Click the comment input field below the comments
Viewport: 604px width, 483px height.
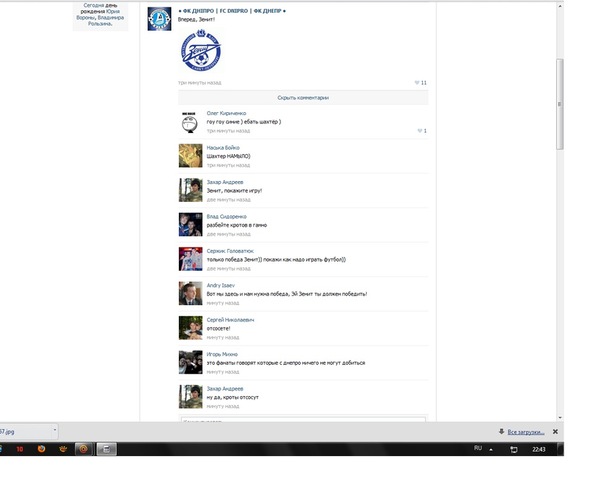click(303, 420)
